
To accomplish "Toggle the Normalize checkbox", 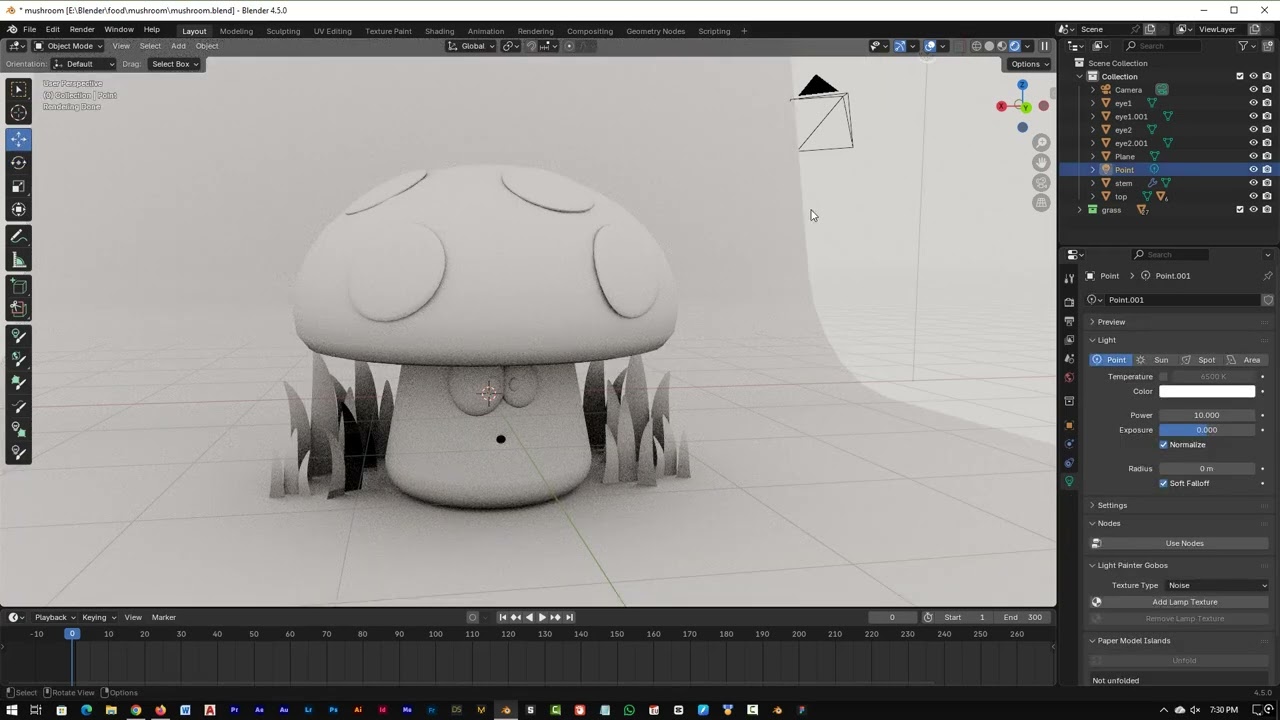I will pyautogui.click(x=1163, y=445).
